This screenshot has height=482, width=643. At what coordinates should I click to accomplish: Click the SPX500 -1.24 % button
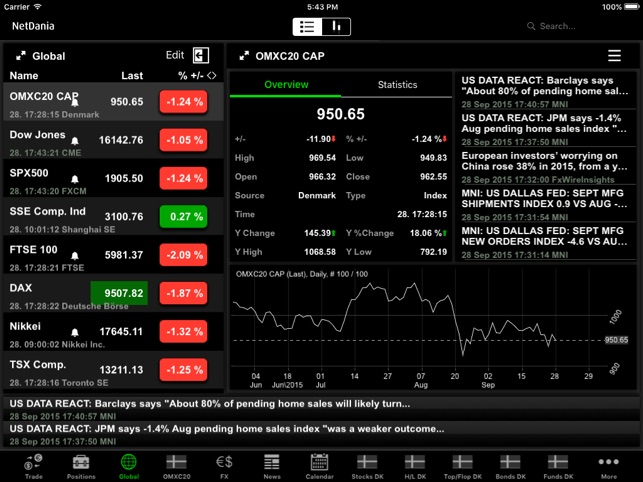pyautogui.click(x=183, y=178)
